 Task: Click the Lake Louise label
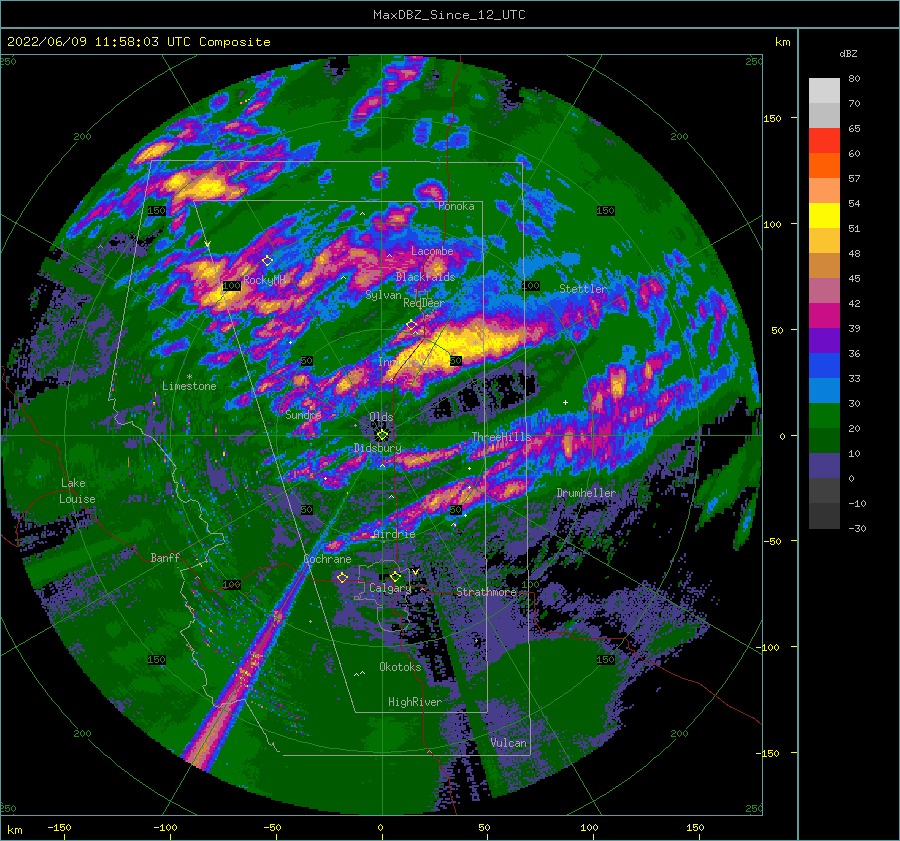pyautogui.click(x=77, y=491)
